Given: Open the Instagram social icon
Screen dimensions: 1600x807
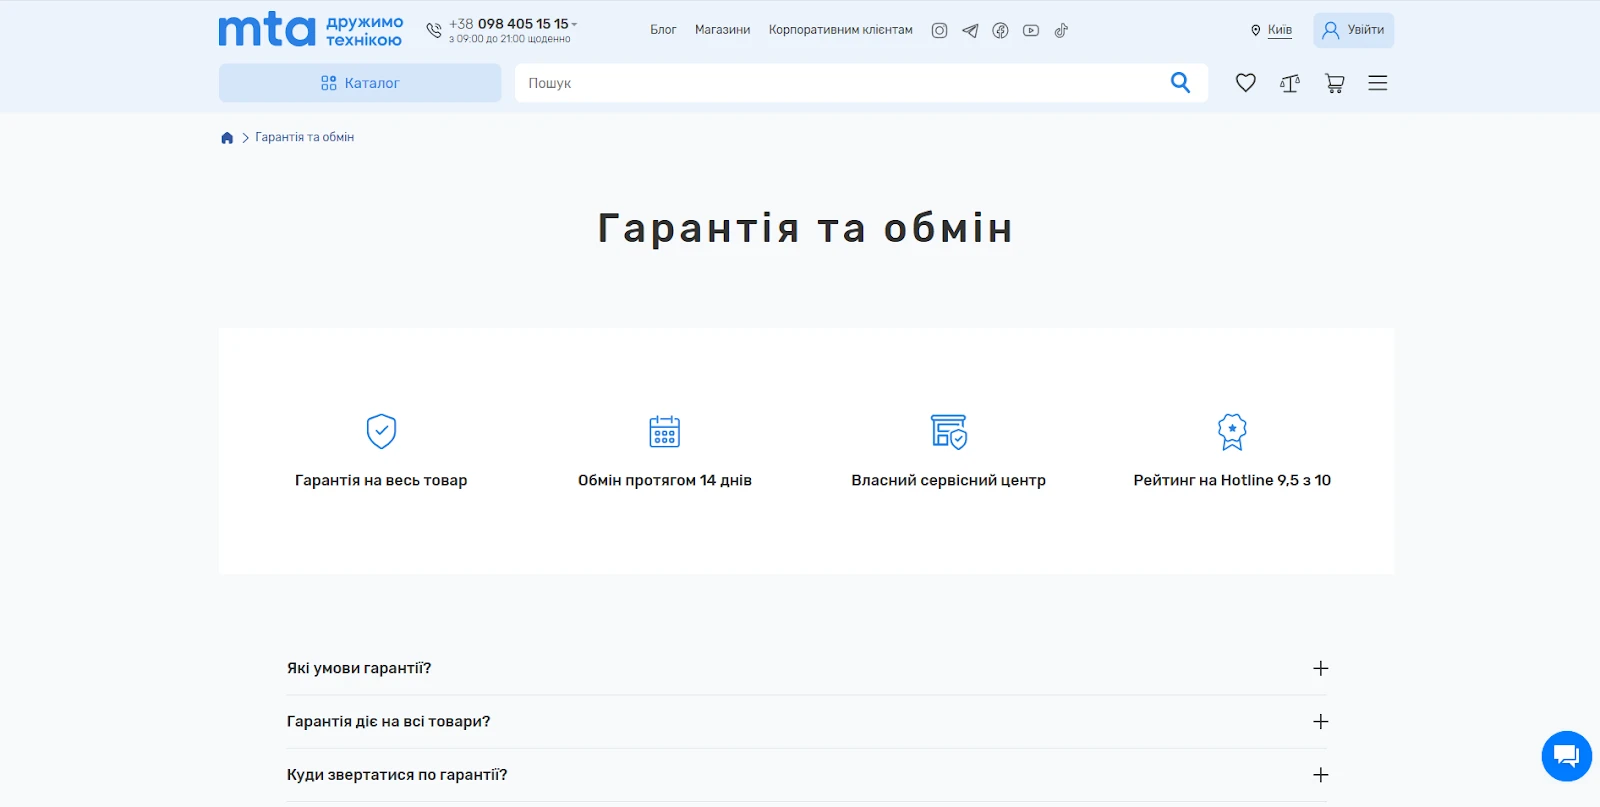Looking at the screenshot, I should [x=939, y=31].
